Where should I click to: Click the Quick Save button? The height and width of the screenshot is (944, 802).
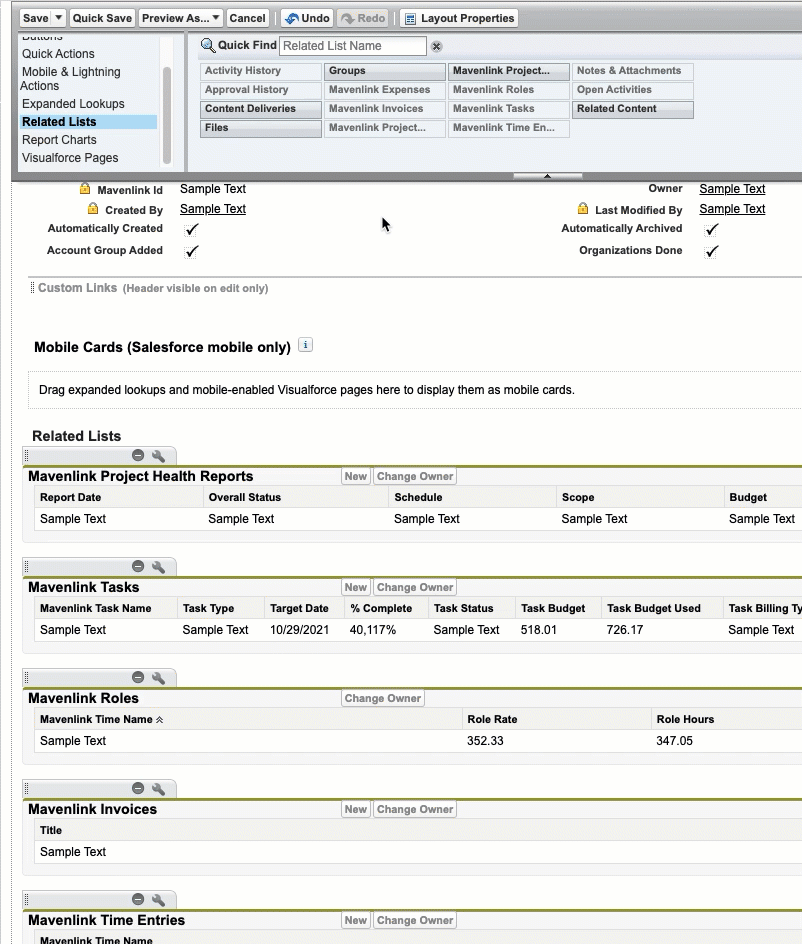[x=102, y=18]
